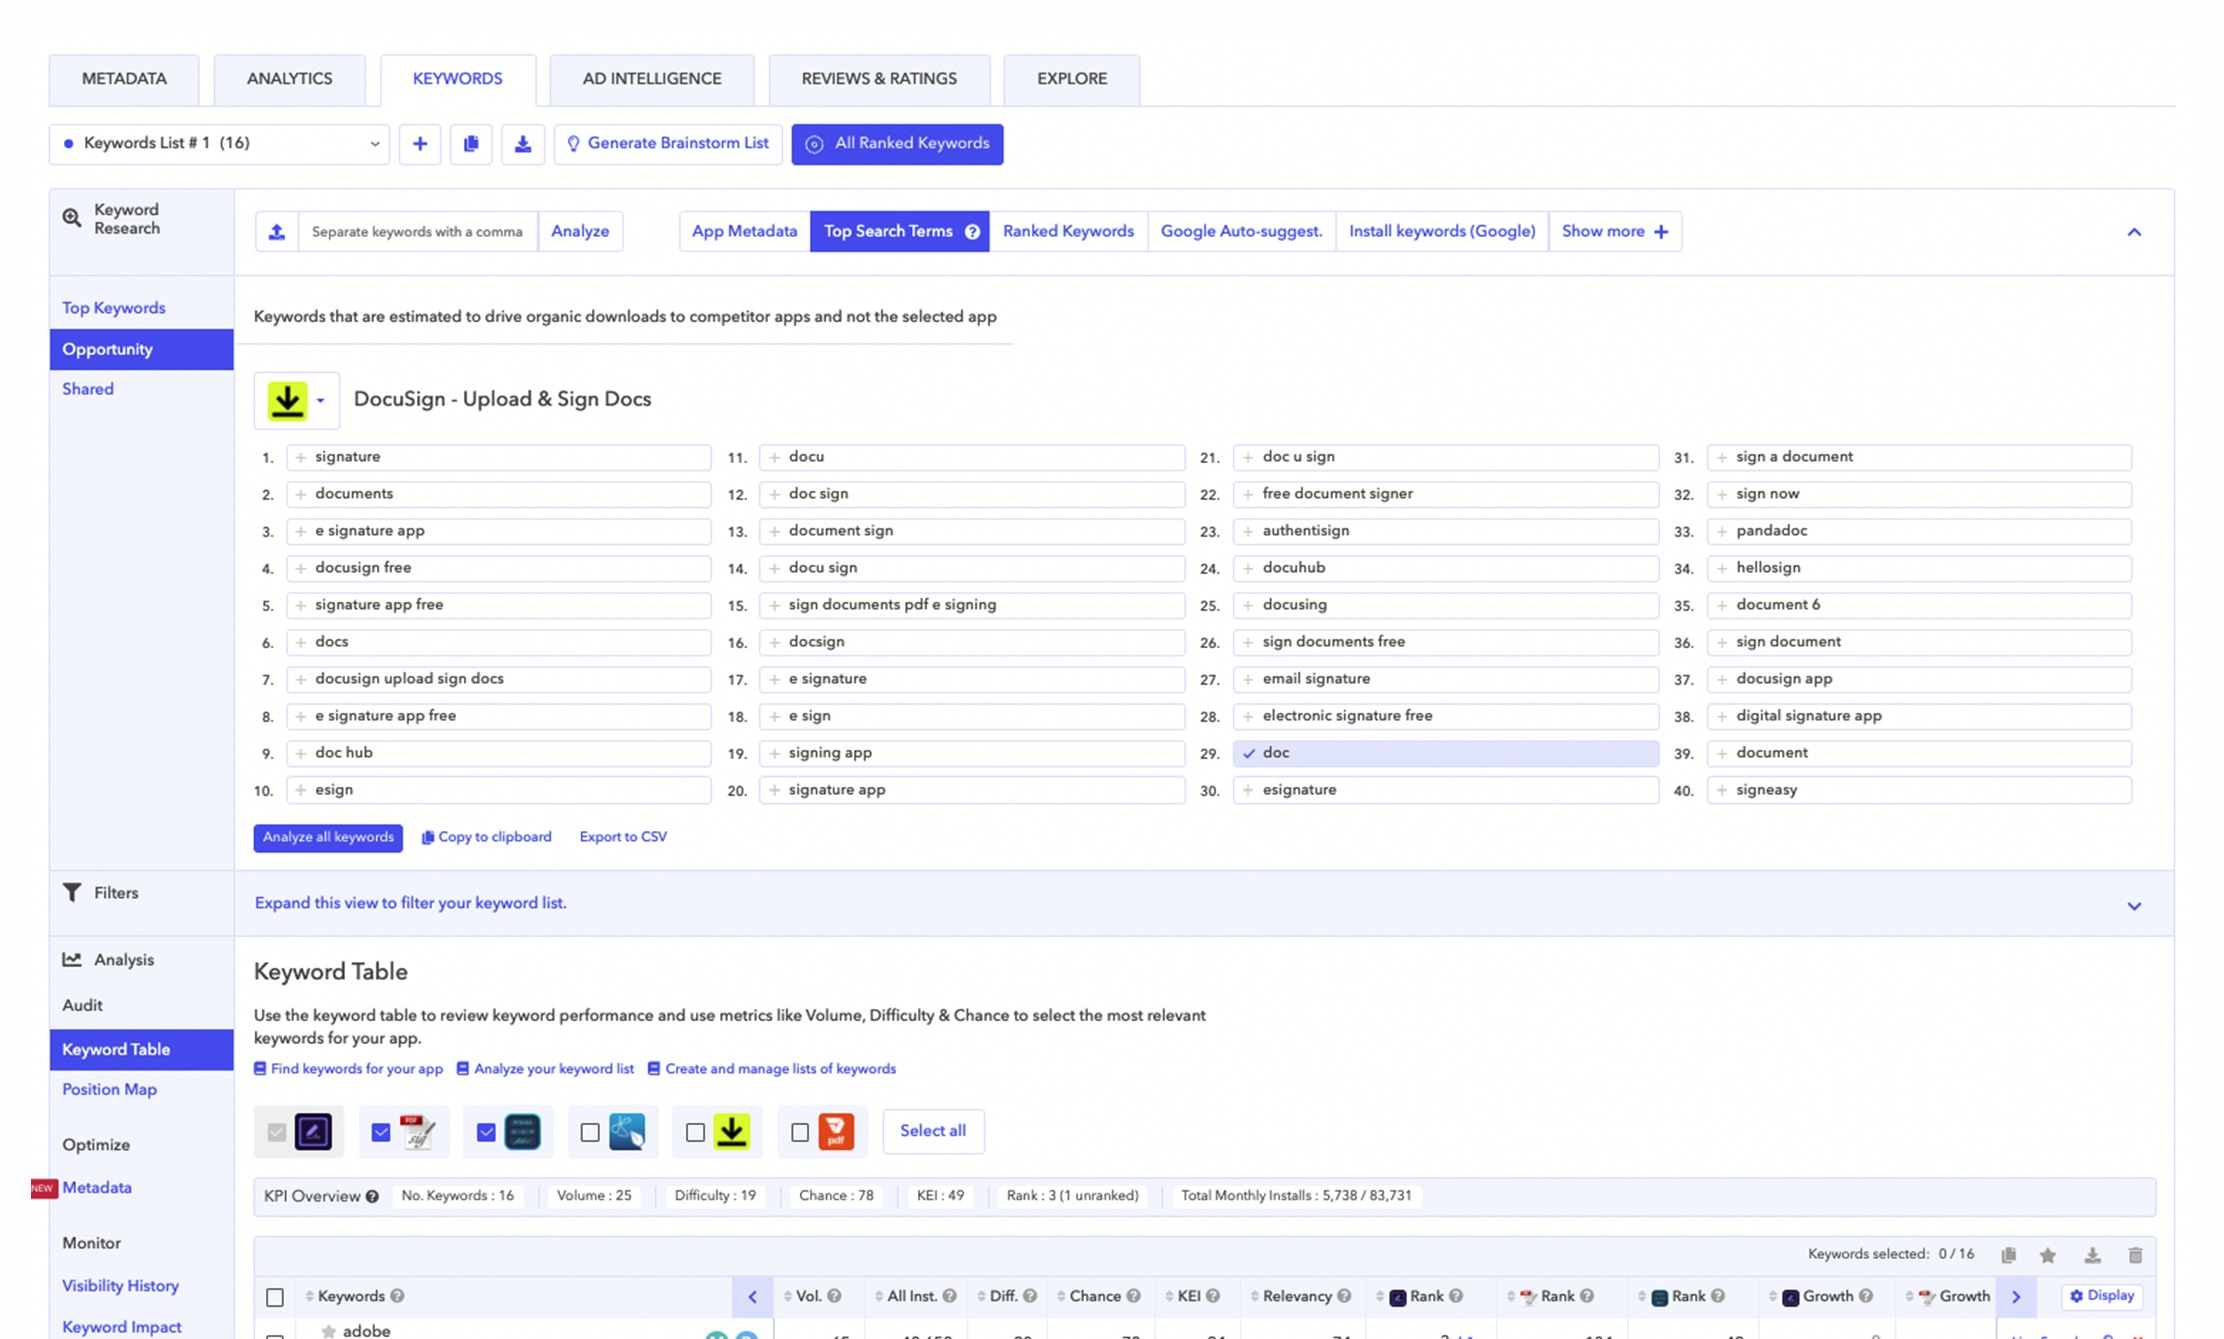Uncheck the PDF signing app checkbox
This screenshot has width=2224, height=1339.
(381, 1132)
